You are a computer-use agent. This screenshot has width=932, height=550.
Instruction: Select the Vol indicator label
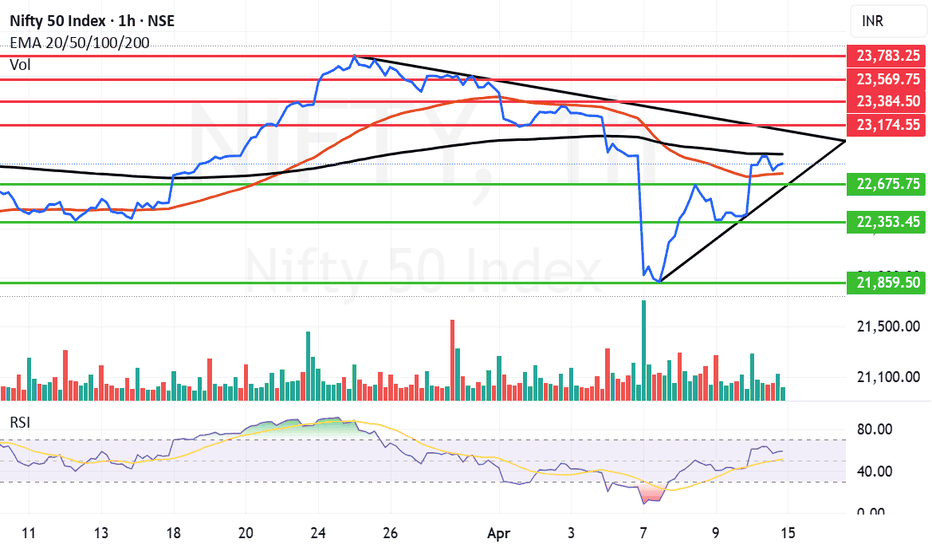click(x=20, y=65)
